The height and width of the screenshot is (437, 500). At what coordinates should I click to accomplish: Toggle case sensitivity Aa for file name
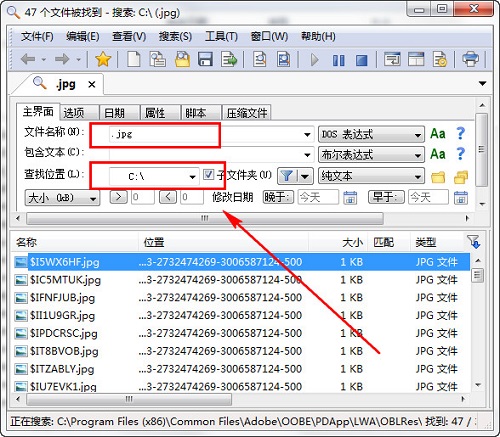coord(438,134)
